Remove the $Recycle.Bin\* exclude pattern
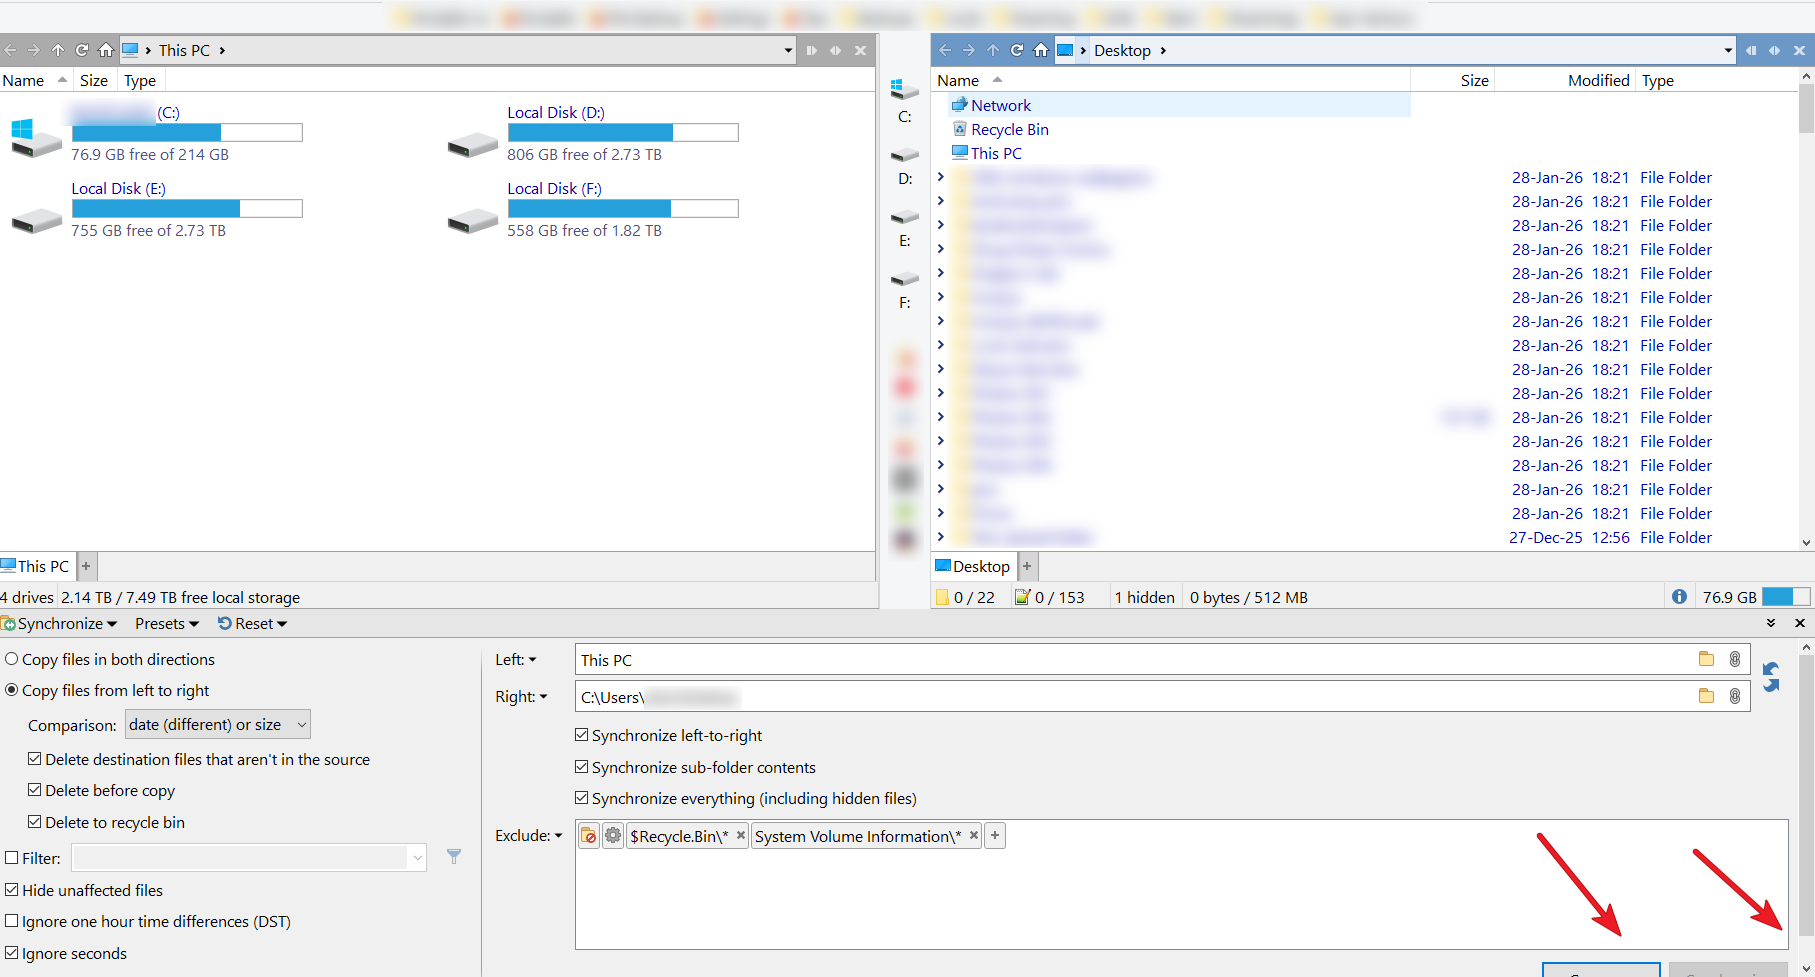 click(740, 836)
